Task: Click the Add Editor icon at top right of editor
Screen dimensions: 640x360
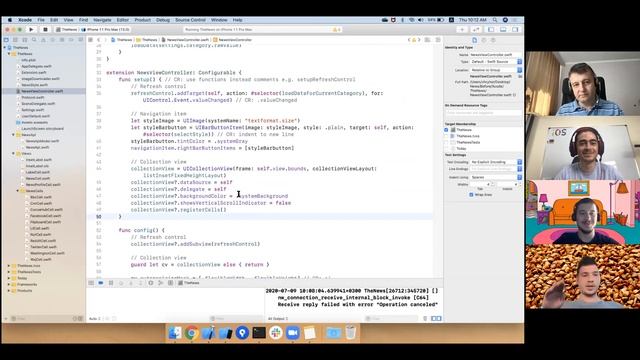Action: coord(438,40)
